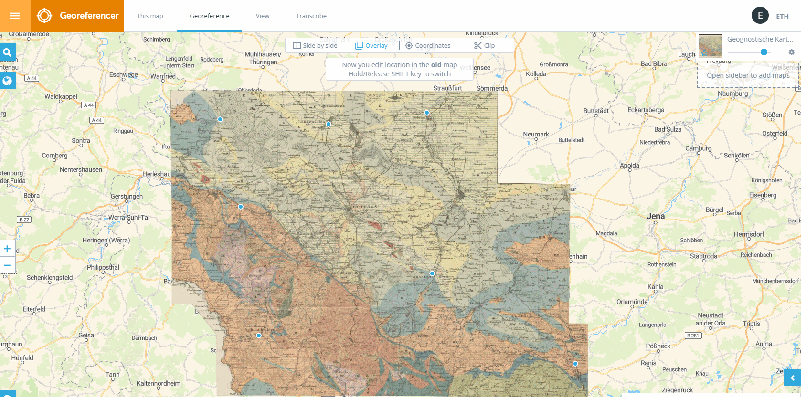This screenshot has width=801, height=397.
Task: Click the globe base map icon
Action: click(8, 80)
